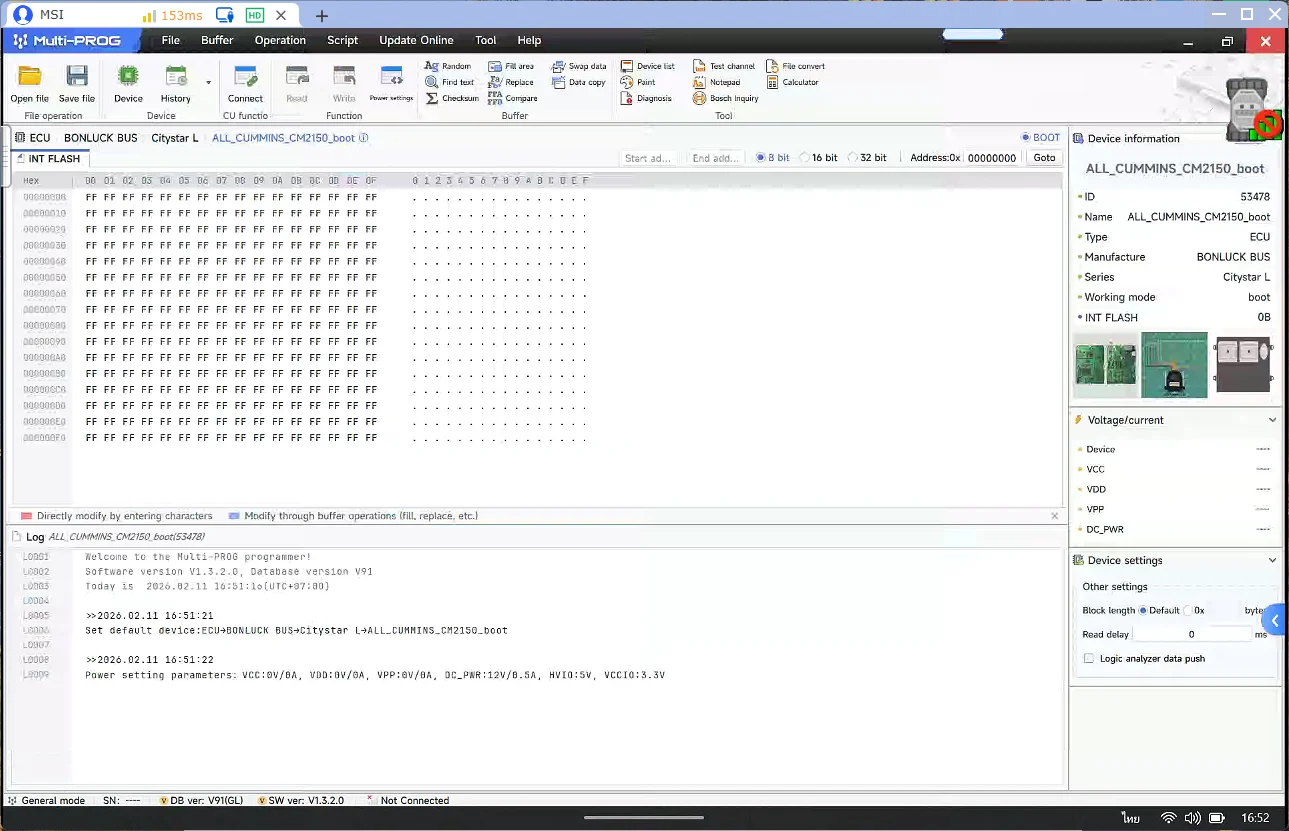Click the Connect toolbar icon
This screenshot has width=1289, height=831.
tap(245, 76)
